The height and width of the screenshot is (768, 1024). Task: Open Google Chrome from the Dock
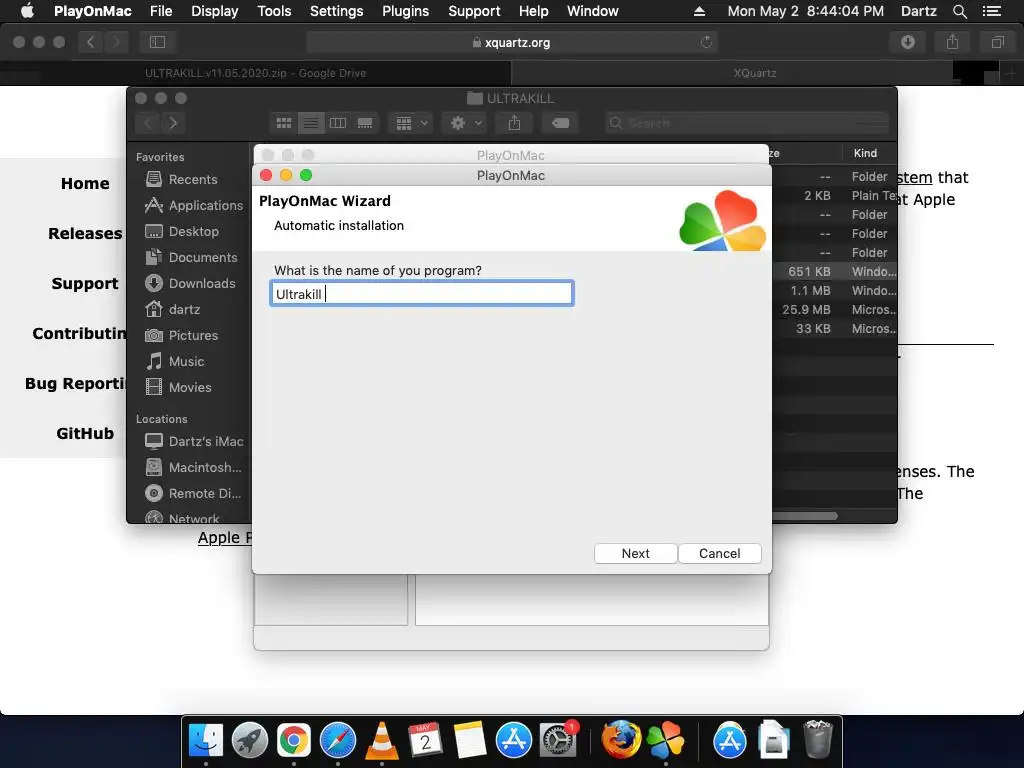click(294, 741)
